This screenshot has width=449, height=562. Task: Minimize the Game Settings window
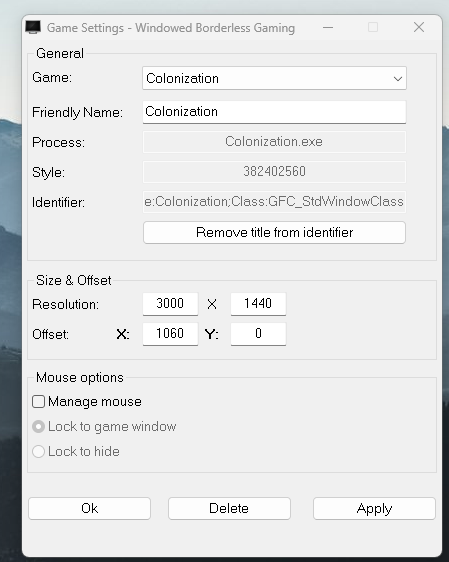pos(328,27)
